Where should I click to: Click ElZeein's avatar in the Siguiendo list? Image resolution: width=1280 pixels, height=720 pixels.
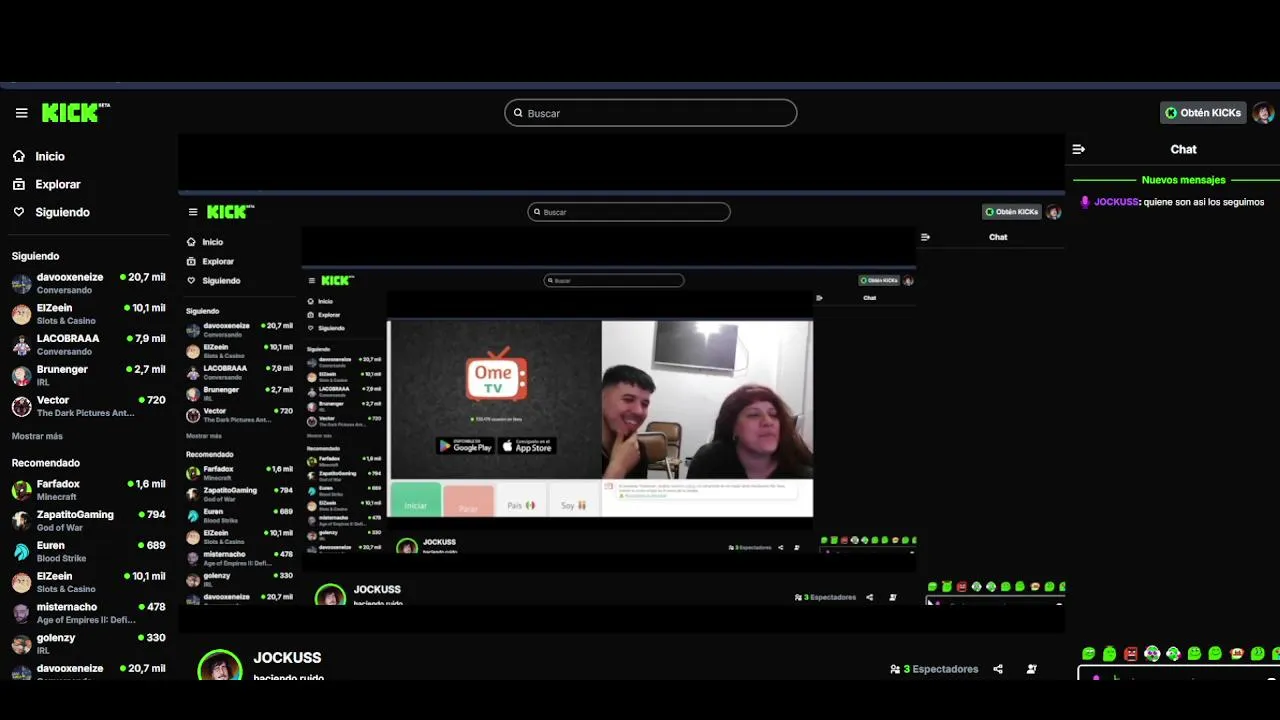pyautogui.click(x=21, y=314)
